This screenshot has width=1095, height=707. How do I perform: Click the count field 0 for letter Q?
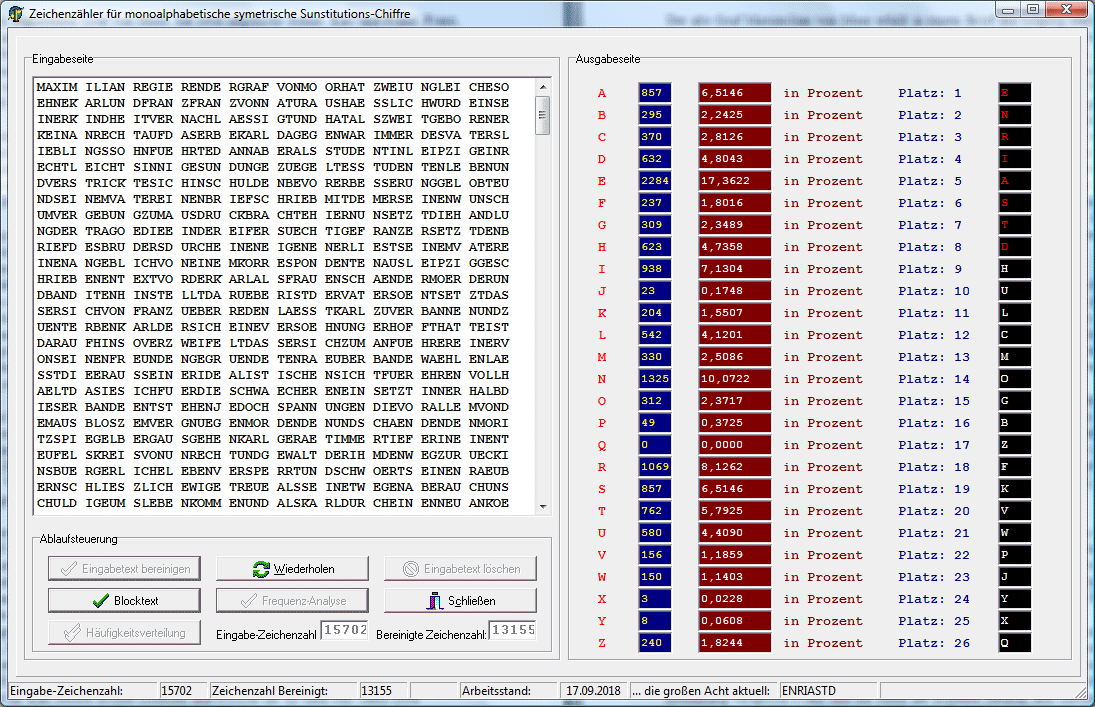[654, 445]
